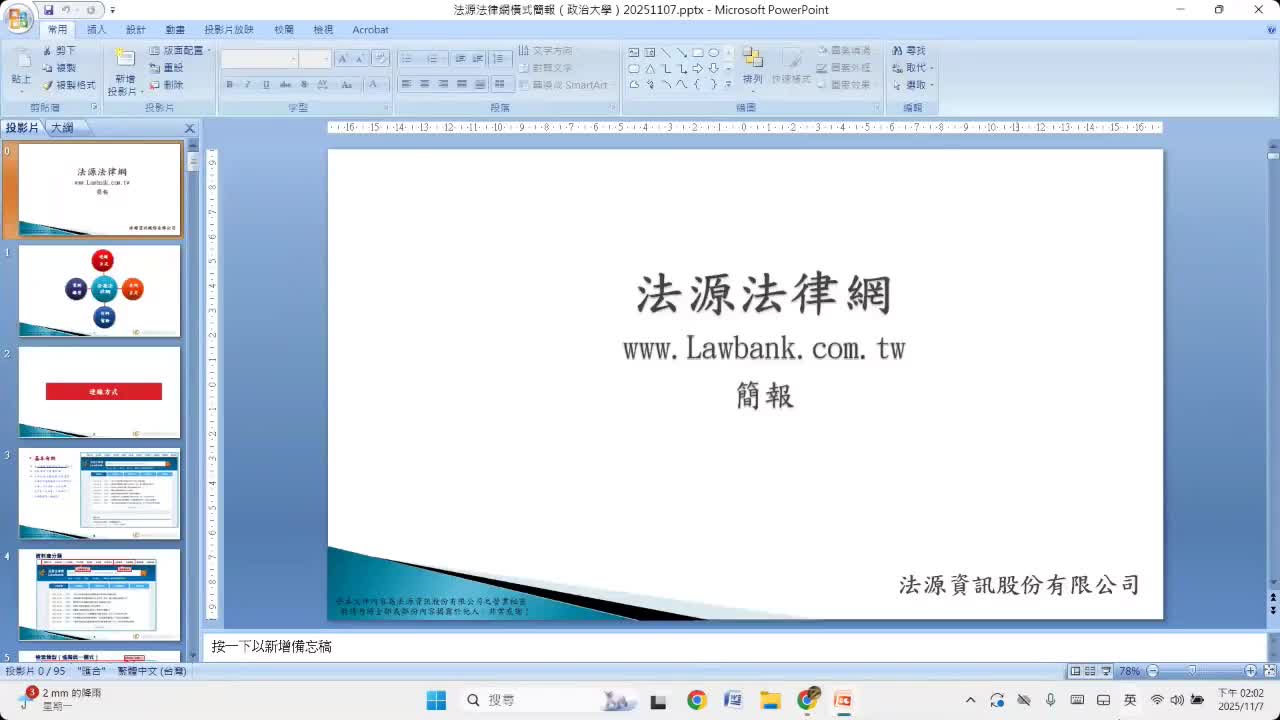Switch to 投影片瀏覽 (Slide Sorter) view
Screen dimensions: 1280x720
click(x=1091, y=671)
